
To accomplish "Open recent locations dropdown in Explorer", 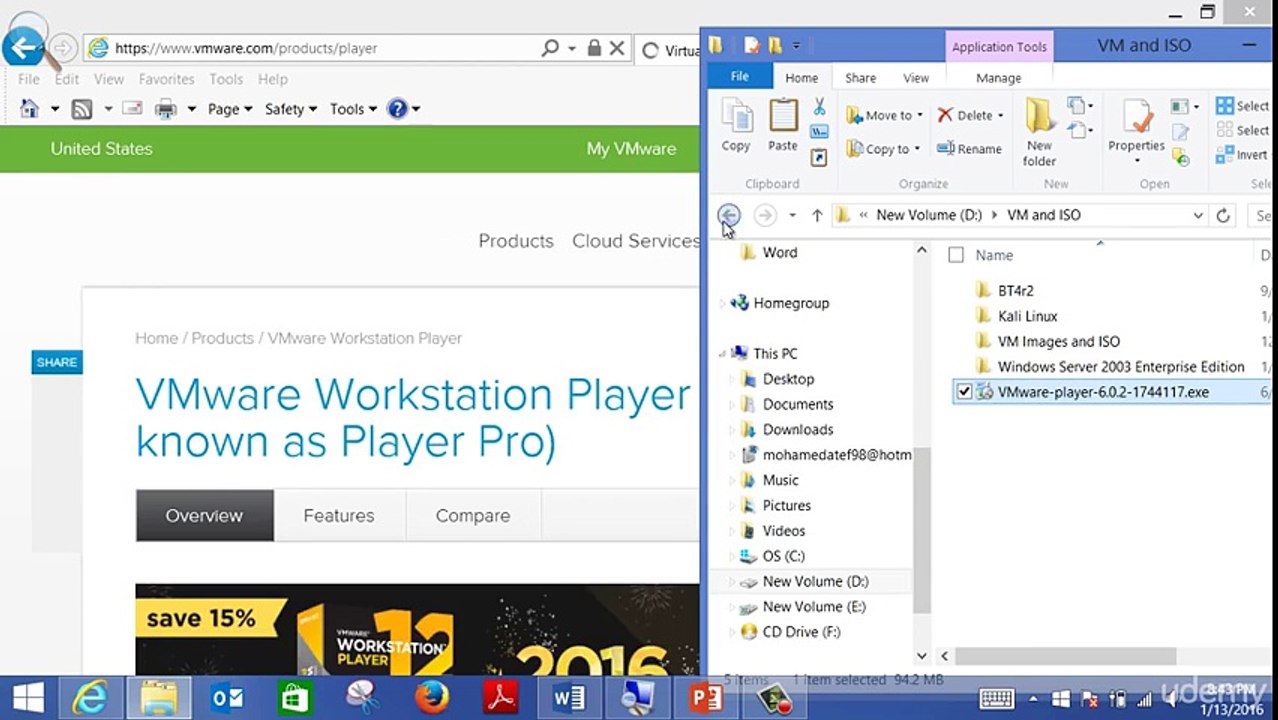I will click(x=792, y=215).
